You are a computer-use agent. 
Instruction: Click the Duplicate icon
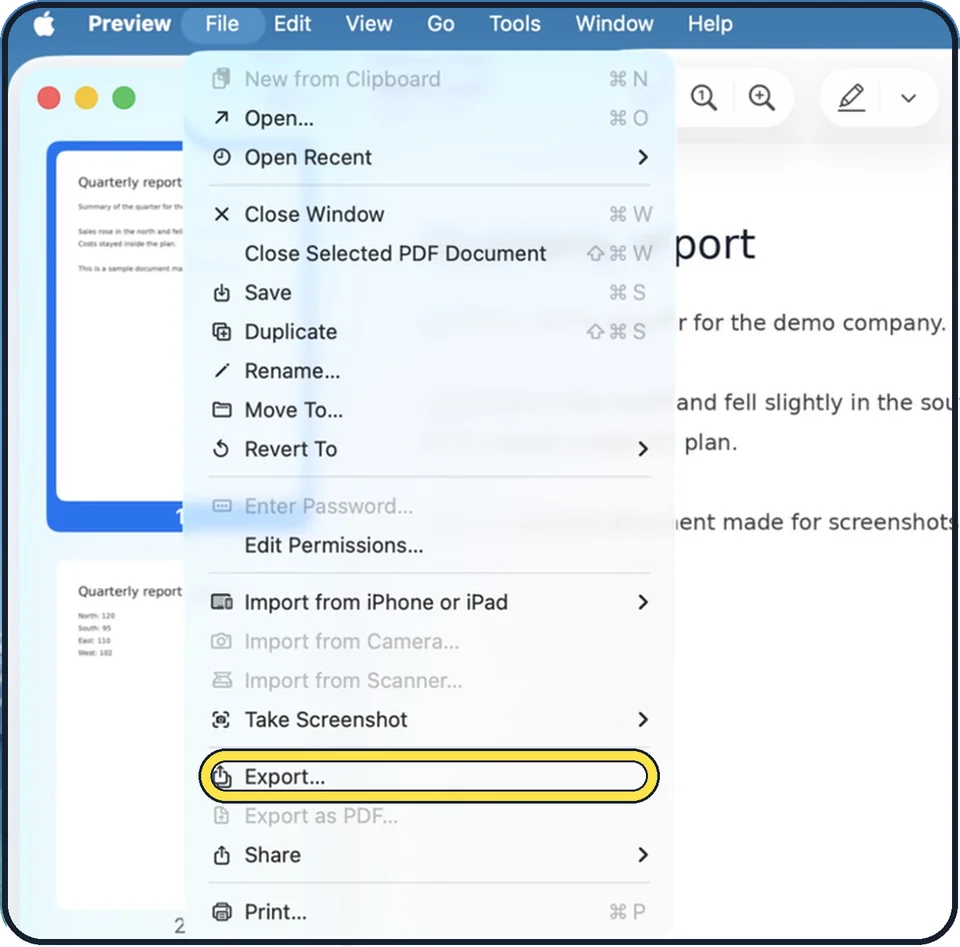(x=222, y=332)
